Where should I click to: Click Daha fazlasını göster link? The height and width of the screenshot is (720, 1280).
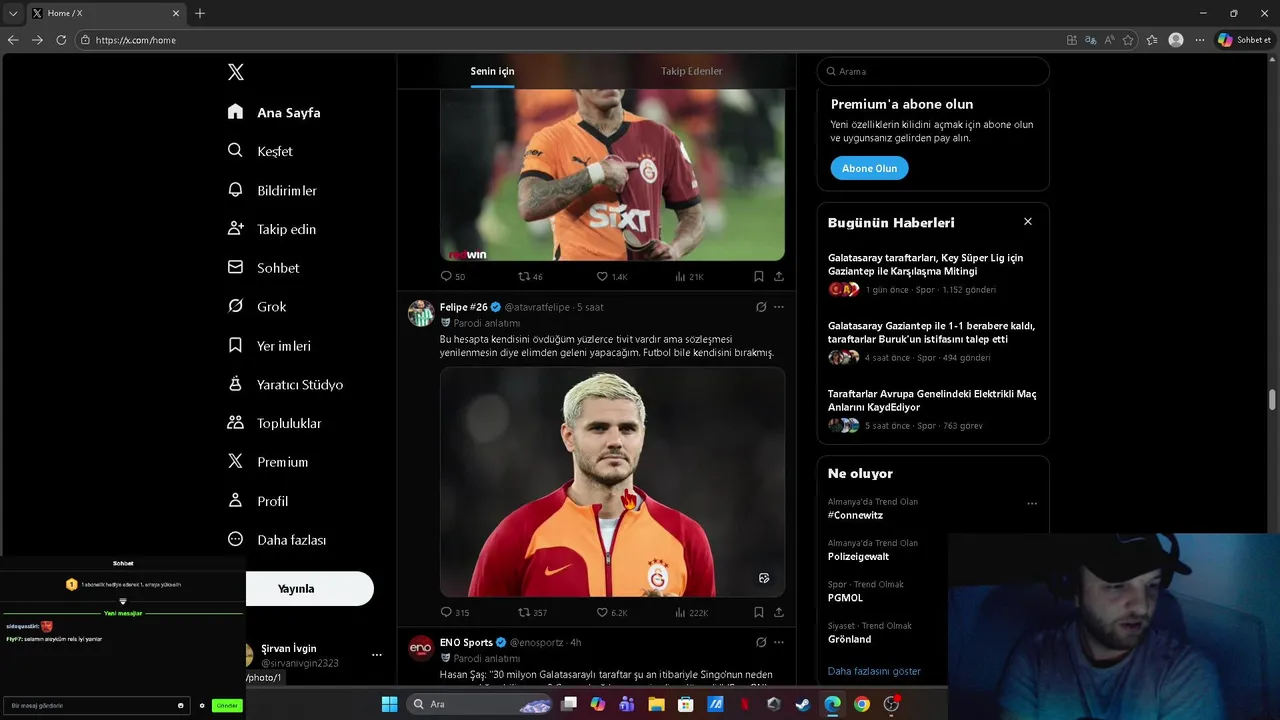click(874, 671)
